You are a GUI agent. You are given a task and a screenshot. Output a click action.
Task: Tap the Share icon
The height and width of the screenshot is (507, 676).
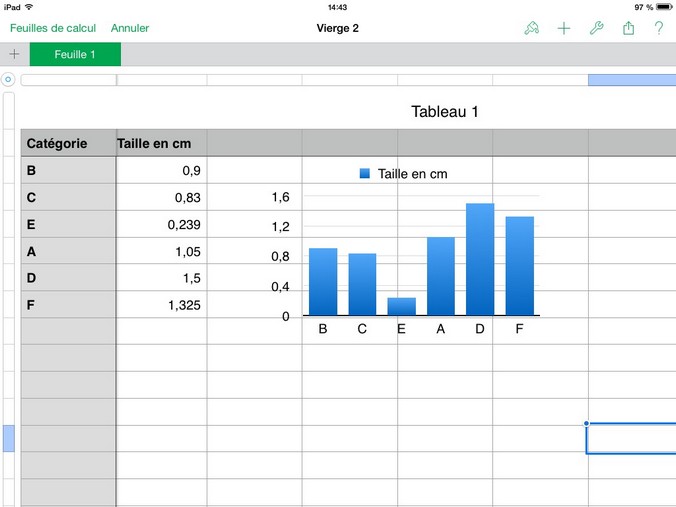coord(628,28)
